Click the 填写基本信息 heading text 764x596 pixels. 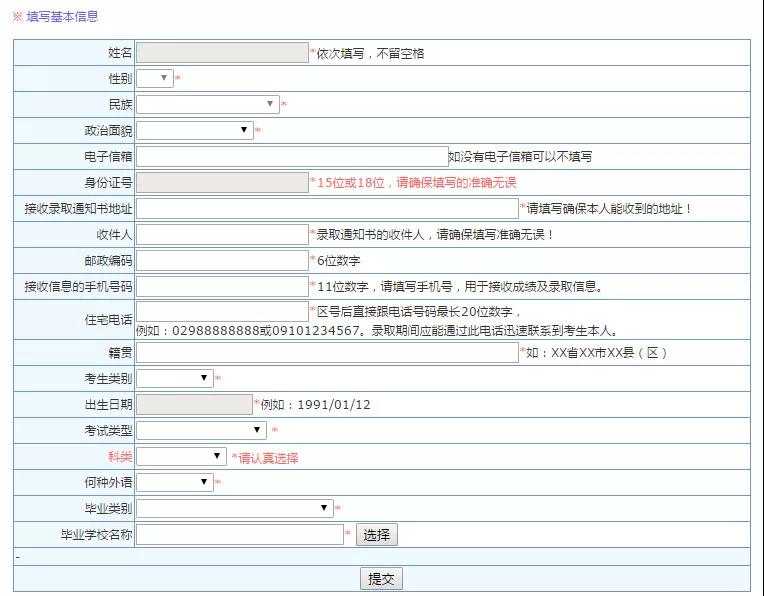point(62,17)
